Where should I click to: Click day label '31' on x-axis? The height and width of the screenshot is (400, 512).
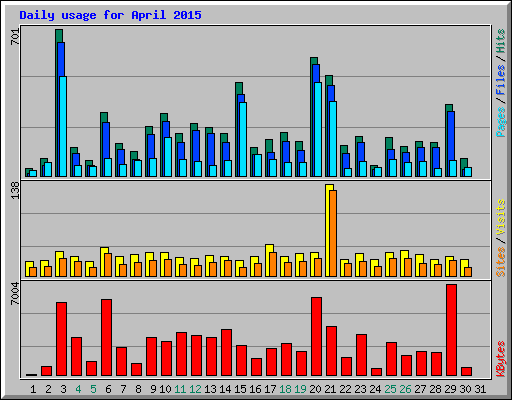tap(480, 389)
